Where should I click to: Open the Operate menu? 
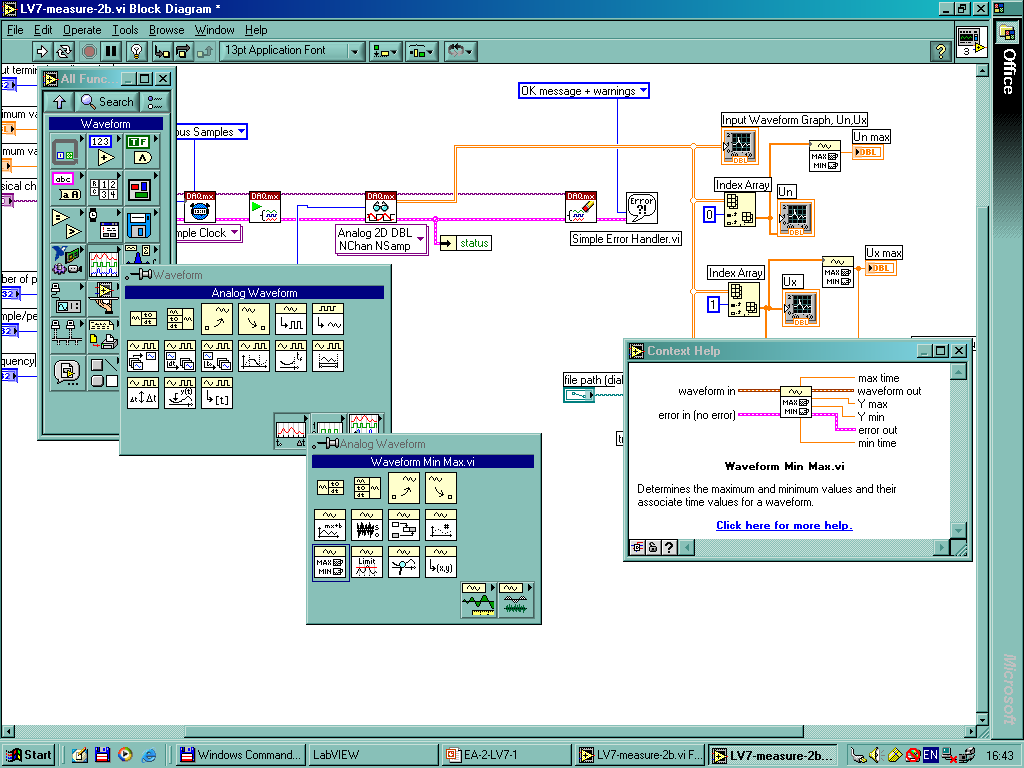click(x=82, y=30)
